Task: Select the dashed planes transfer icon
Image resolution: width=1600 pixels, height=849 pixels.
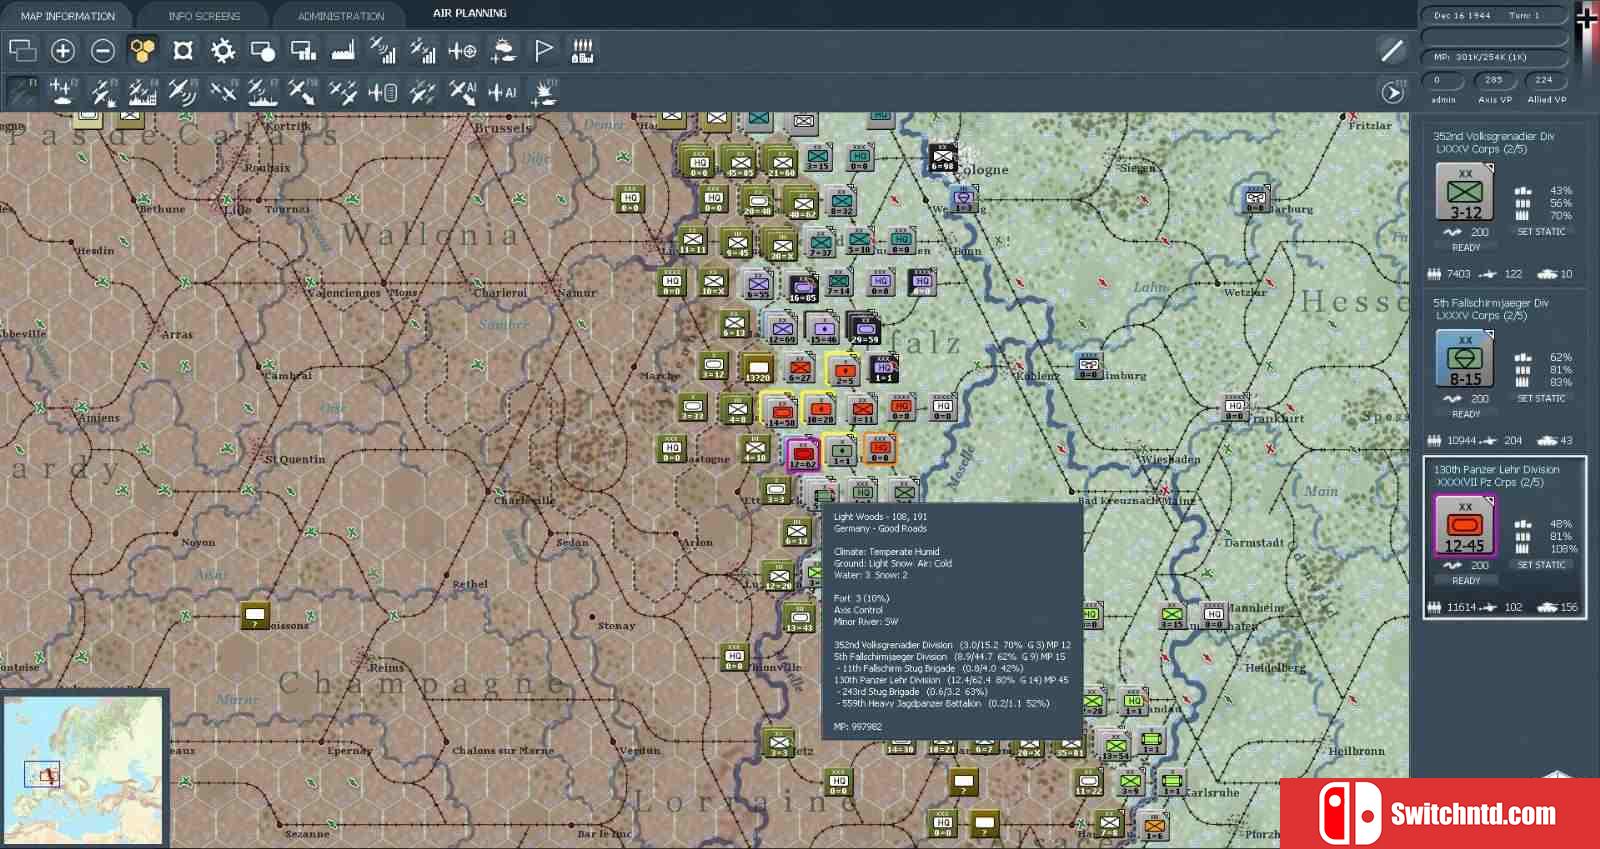Action: pyautogui.click(x=422, y=92)
